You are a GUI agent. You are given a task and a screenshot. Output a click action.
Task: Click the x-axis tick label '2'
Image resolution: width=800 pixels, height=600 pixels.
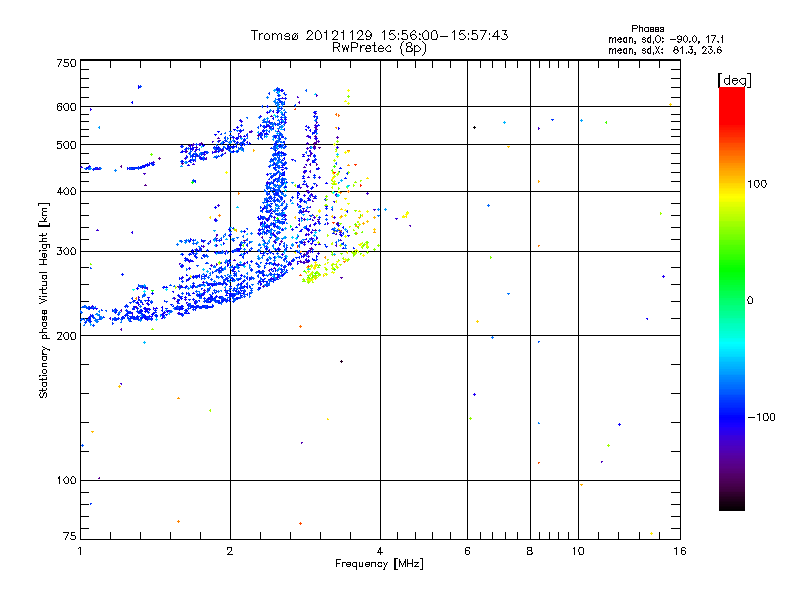(230, 551)
